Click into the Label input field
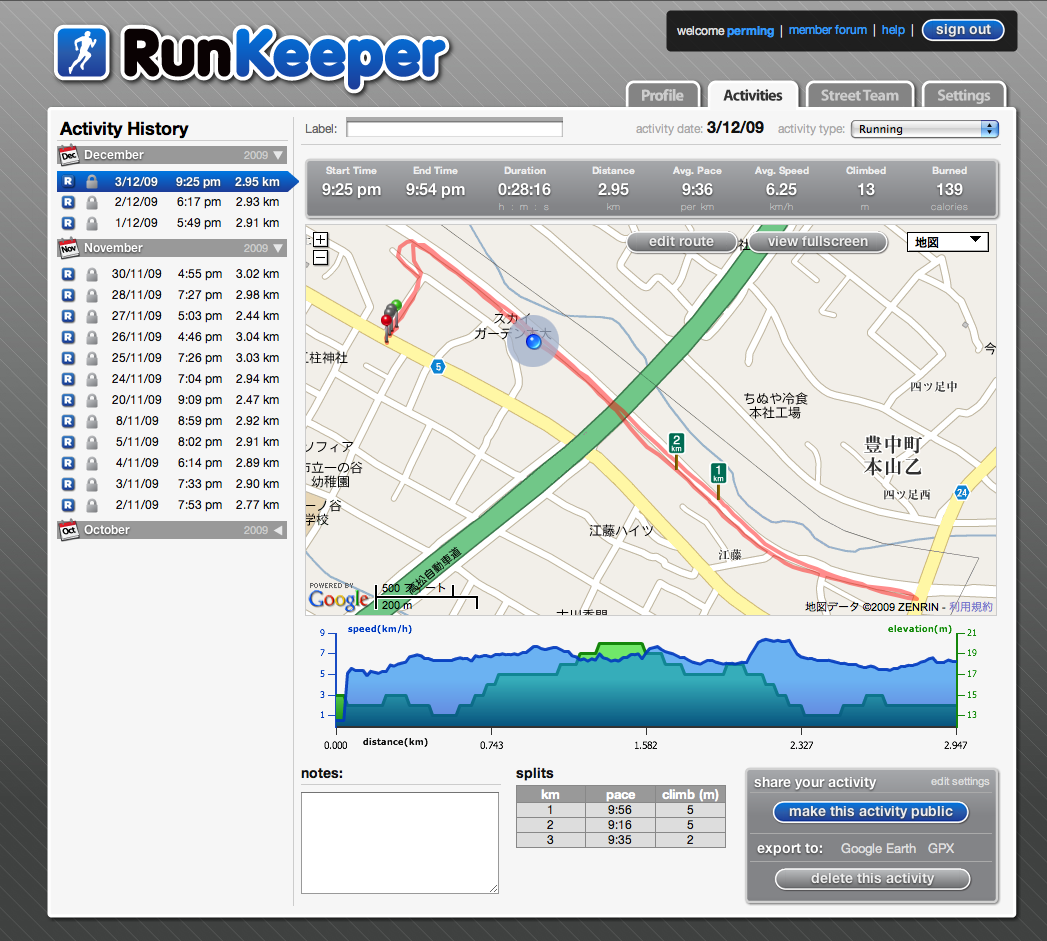Screen dimensions: 1047x941 click(454, 128)
